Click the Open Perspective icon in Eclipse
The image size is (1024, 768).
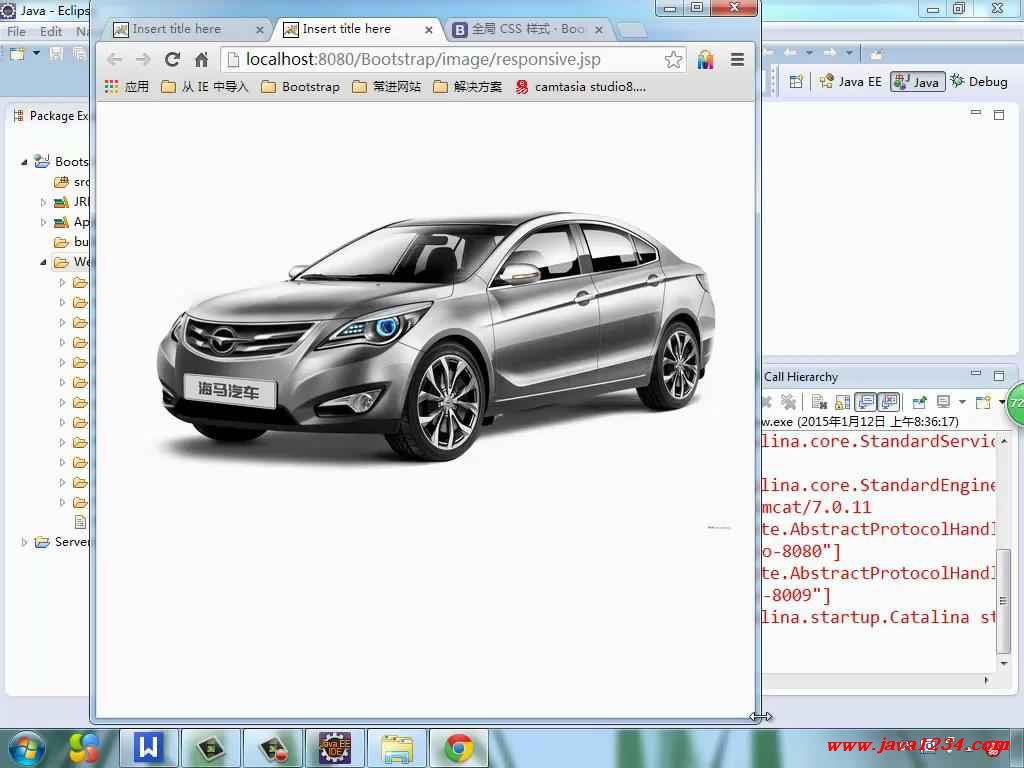coord(797,82)
